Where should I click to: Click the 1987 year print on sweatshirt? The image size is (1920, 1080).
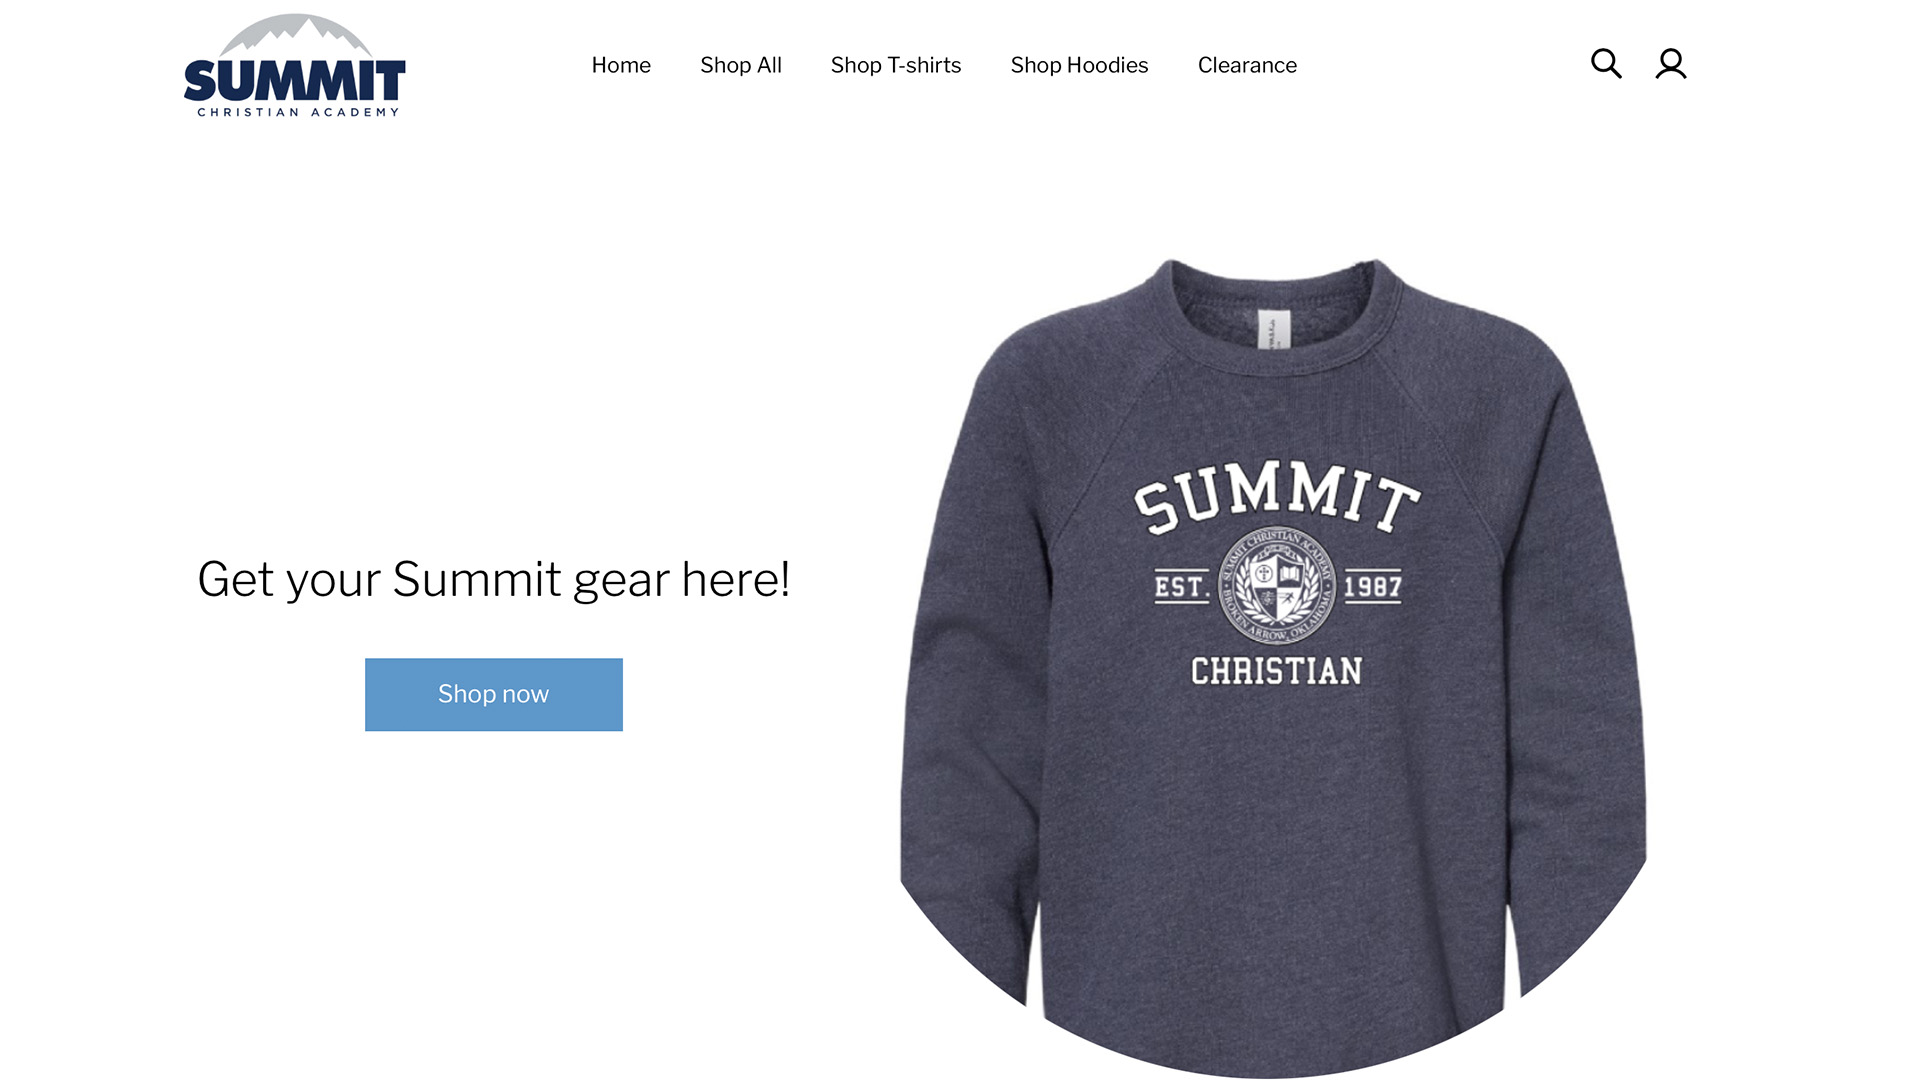[x=1372, y=586]
